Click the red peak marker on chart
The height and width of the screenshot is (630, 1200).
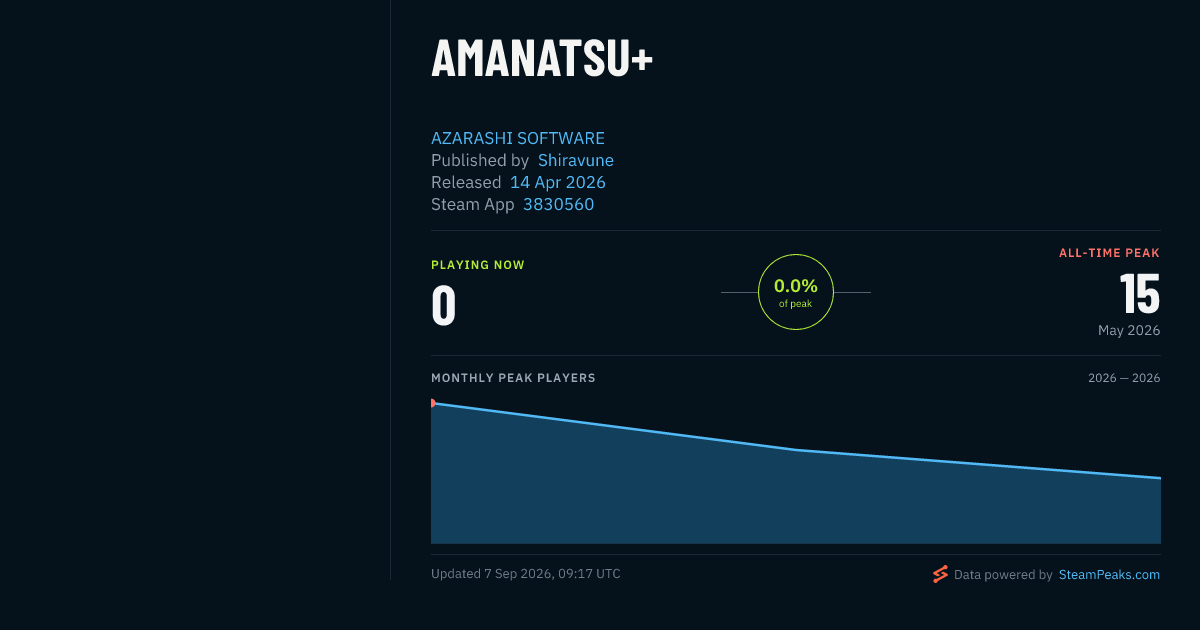tap(433, 403)
